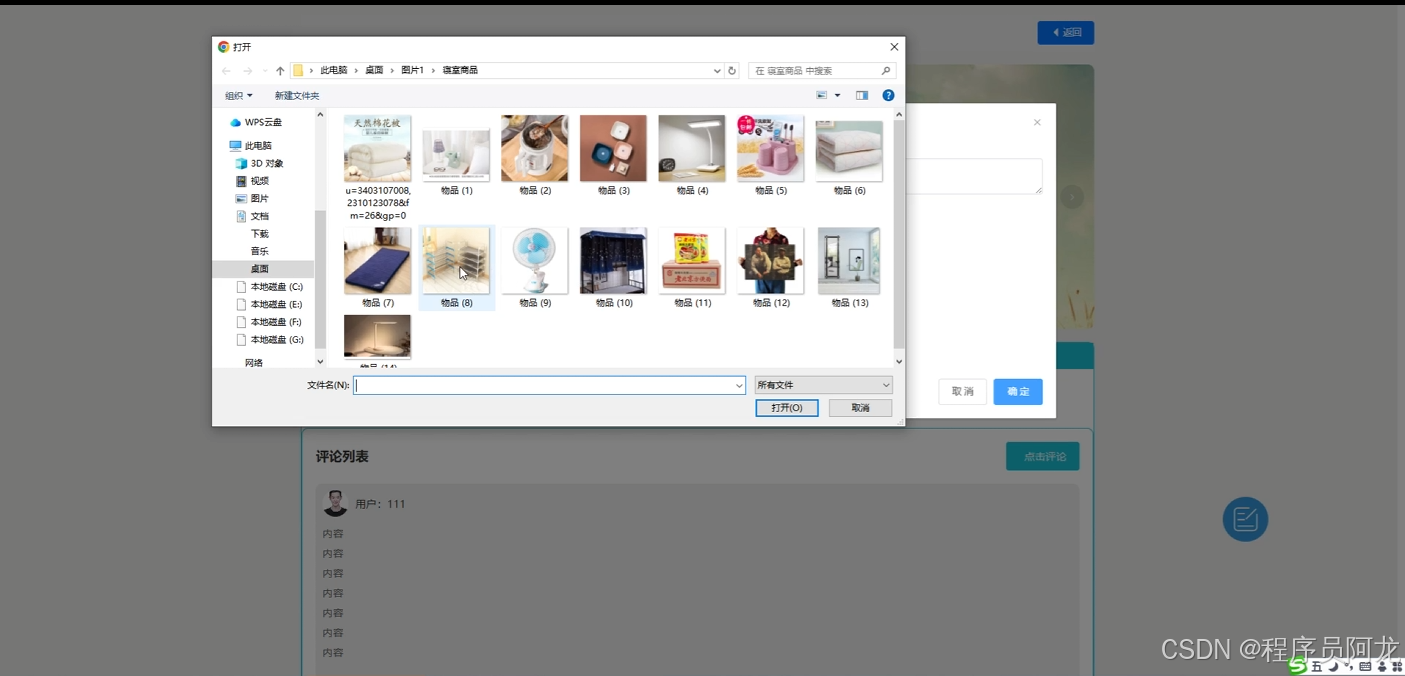Open 本地磁盘 (F:) drive
Viewport: 1405px width, 676px height.
tap(269, 322)
